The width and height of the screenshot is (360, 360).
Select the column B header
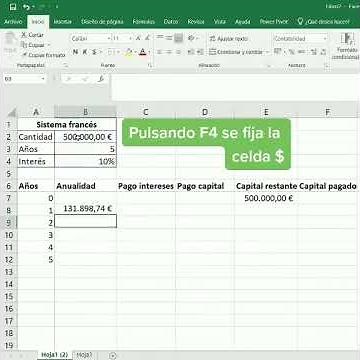click(x=86, y=112)
